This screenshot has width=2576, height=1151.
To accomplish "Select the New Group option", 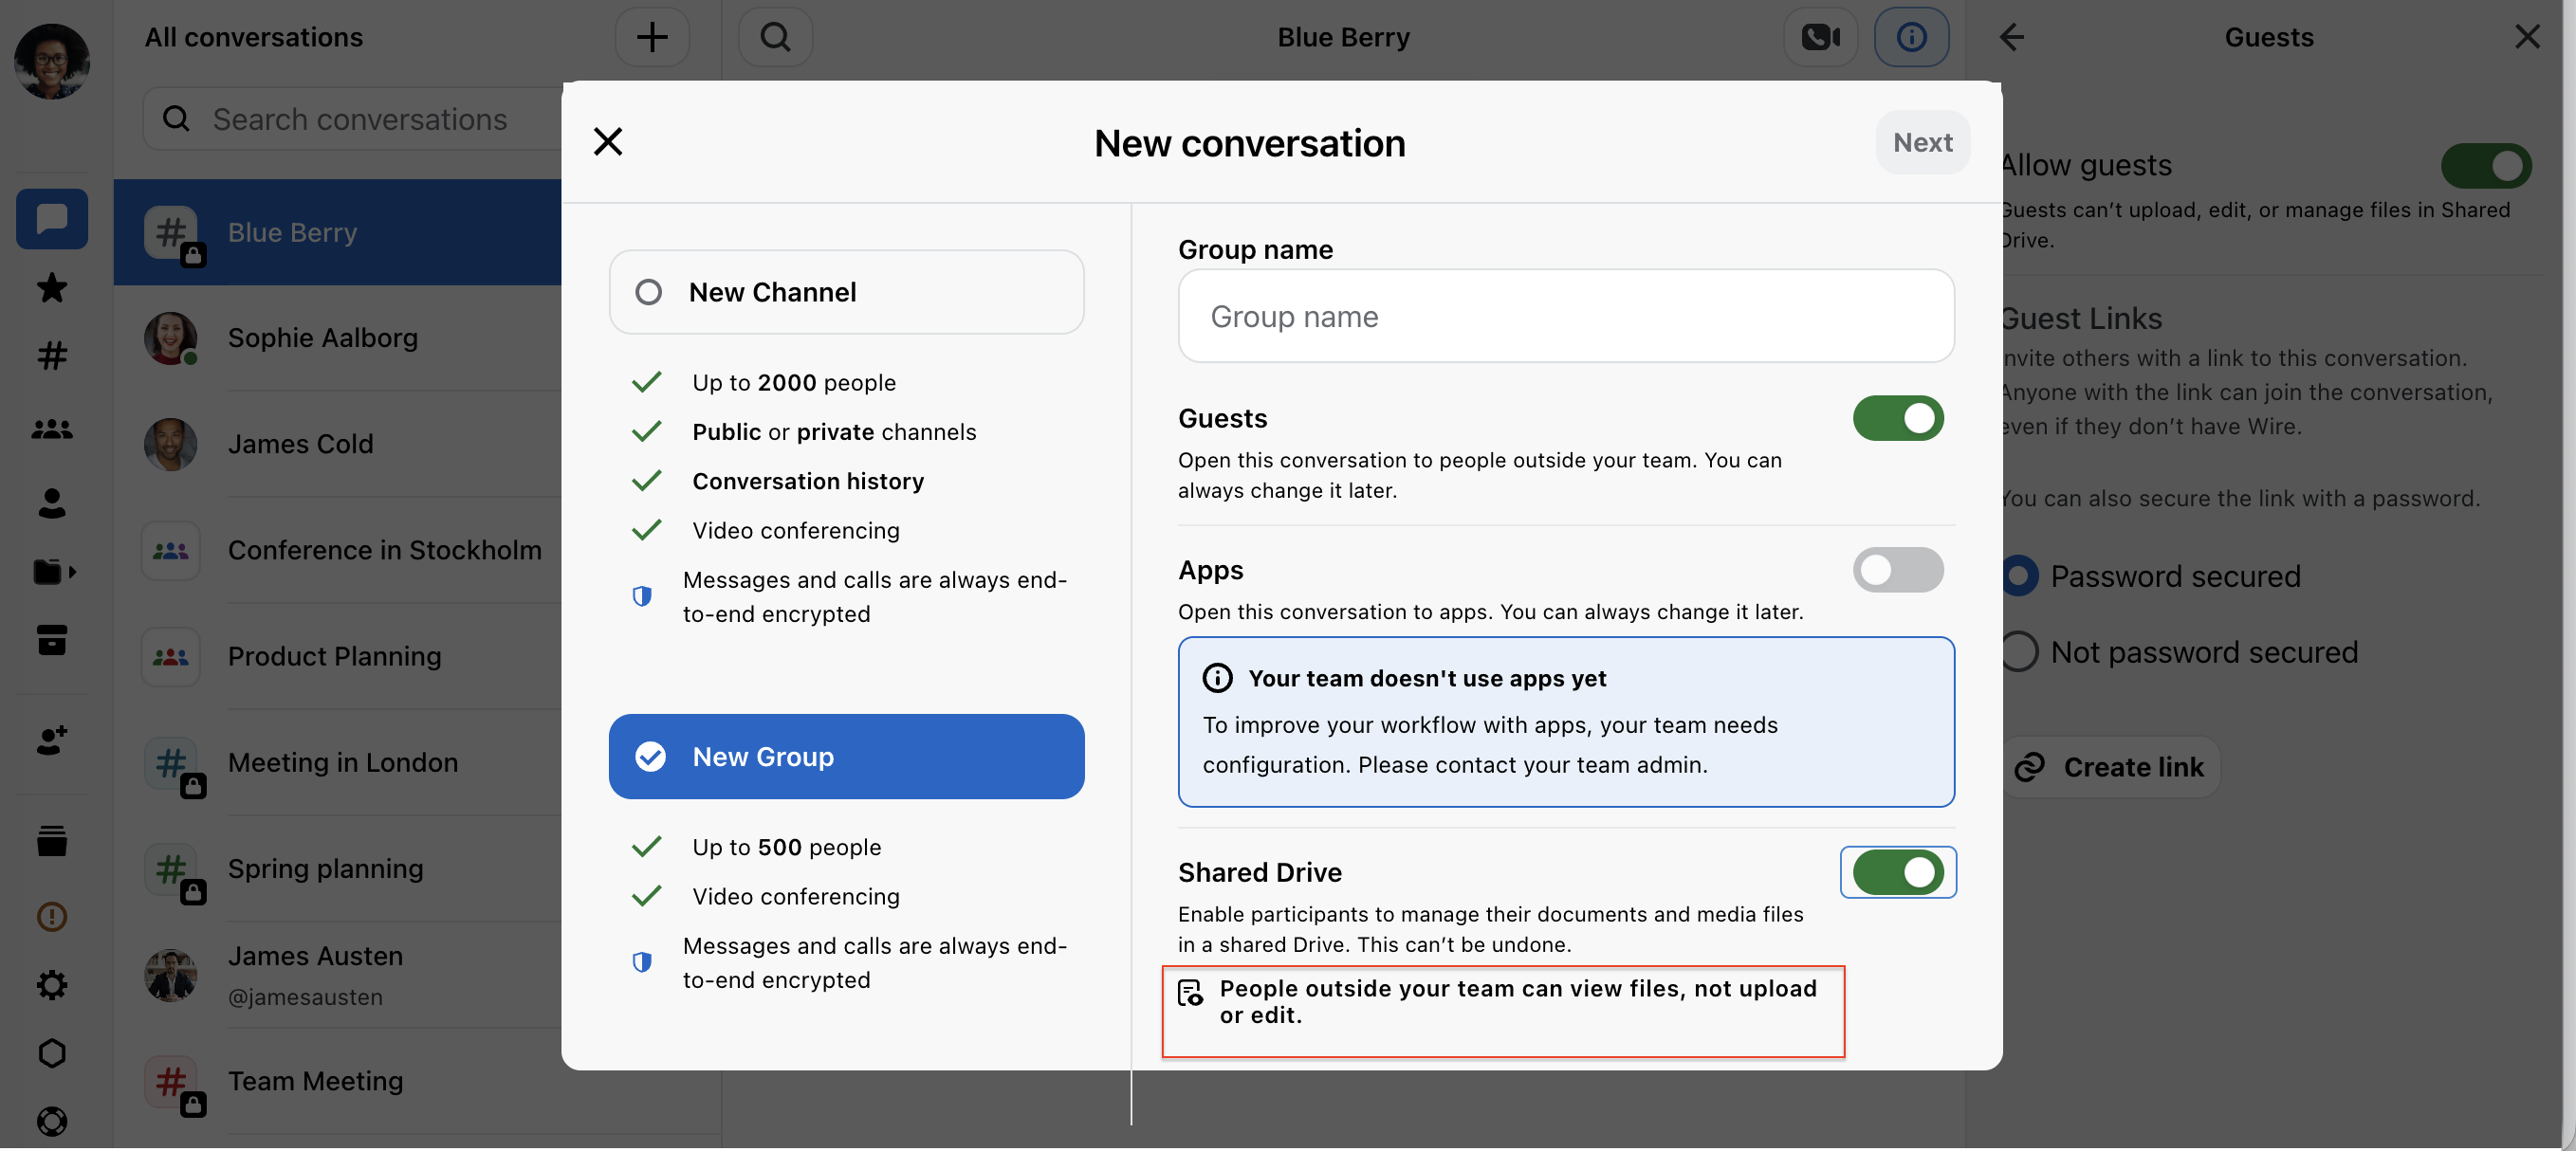I will click(846, 757).
